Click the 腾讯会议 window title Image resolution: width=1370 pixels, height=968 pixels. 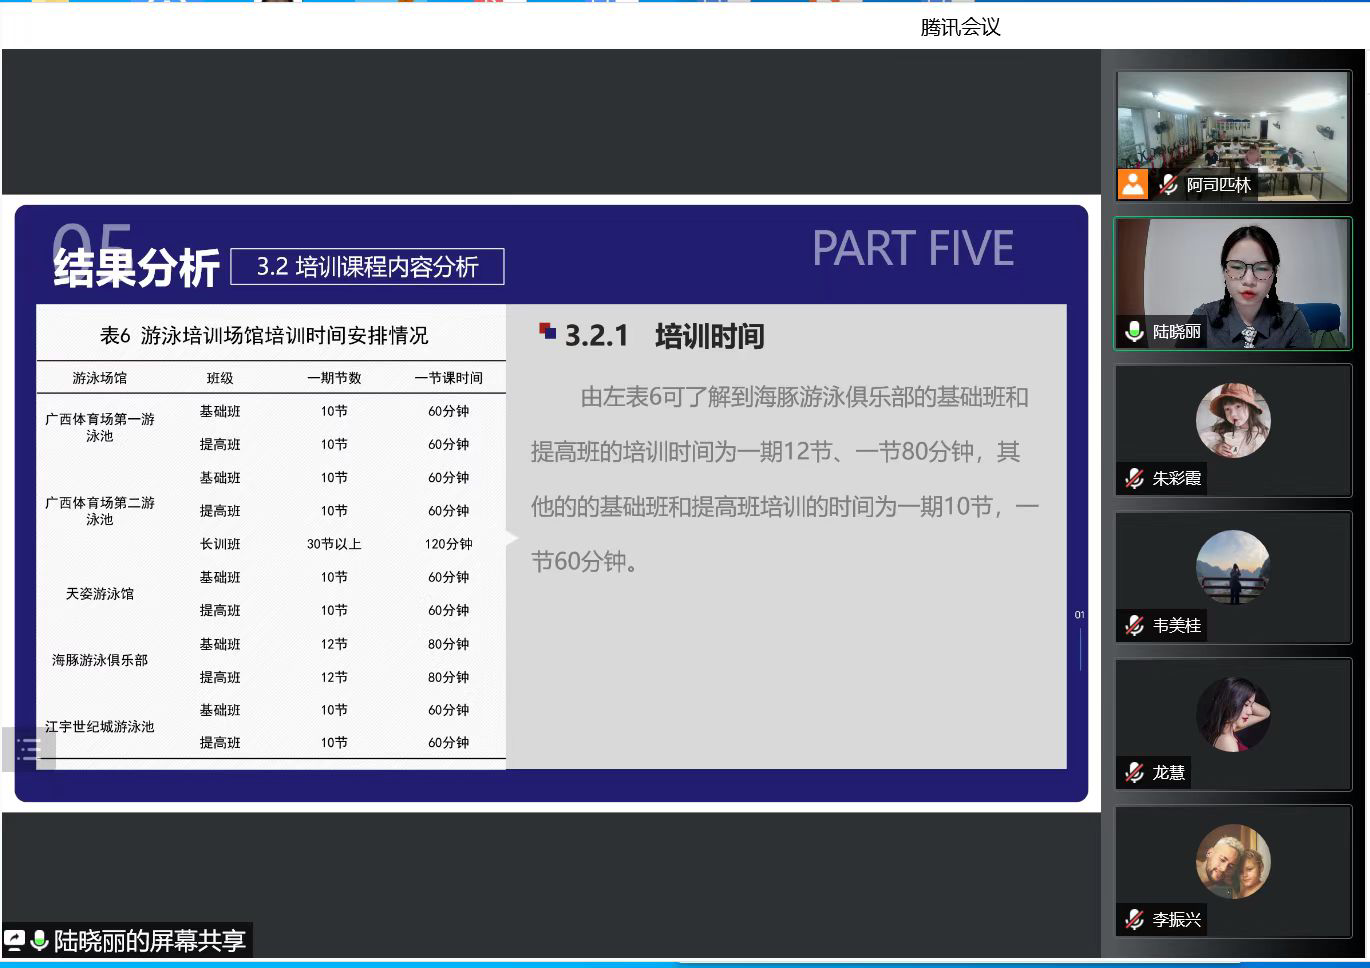(960, 28)
